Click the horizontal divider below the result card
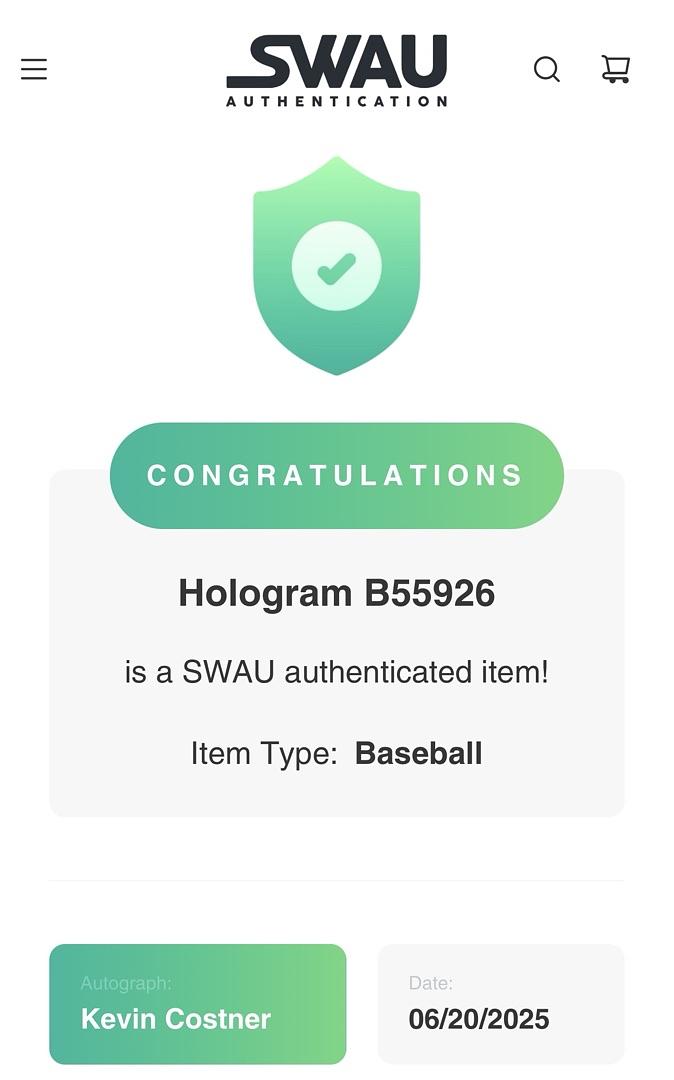This screenshot has width=674, height=1080. click(x=336, y=881)
